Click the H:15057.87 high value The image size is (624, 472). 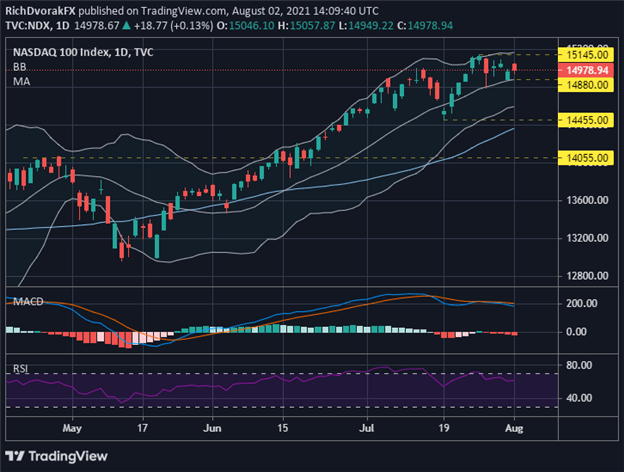pyautogui.click(x=306, y=26)
